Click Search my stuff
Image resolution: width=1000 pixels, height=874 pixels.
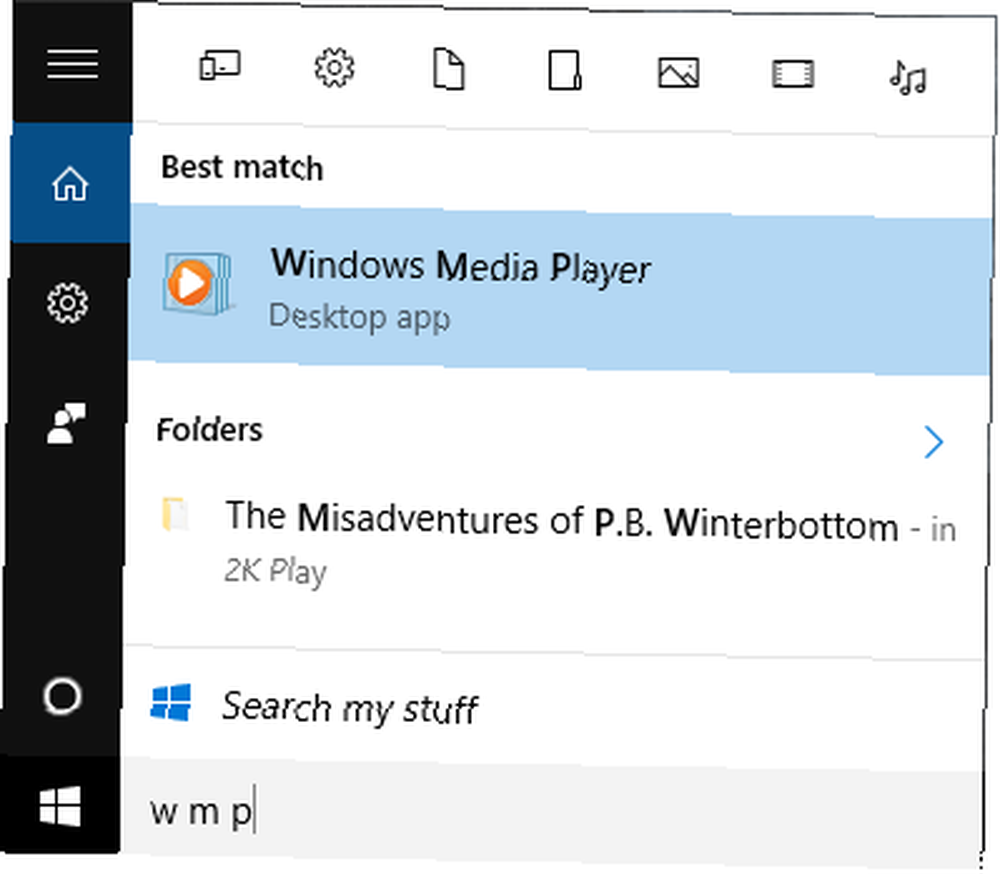pos(349,709)
